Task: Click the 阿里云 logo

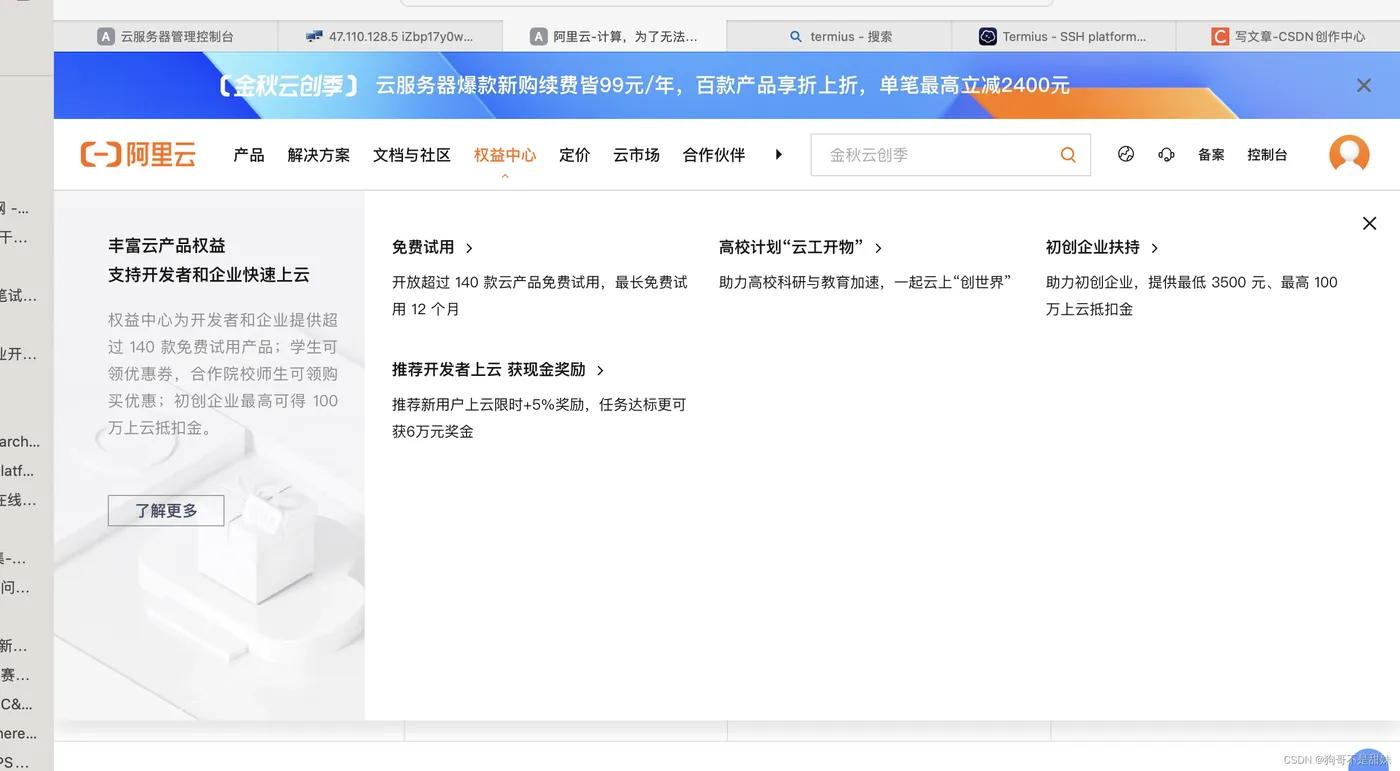Action: tap(138, 154)
